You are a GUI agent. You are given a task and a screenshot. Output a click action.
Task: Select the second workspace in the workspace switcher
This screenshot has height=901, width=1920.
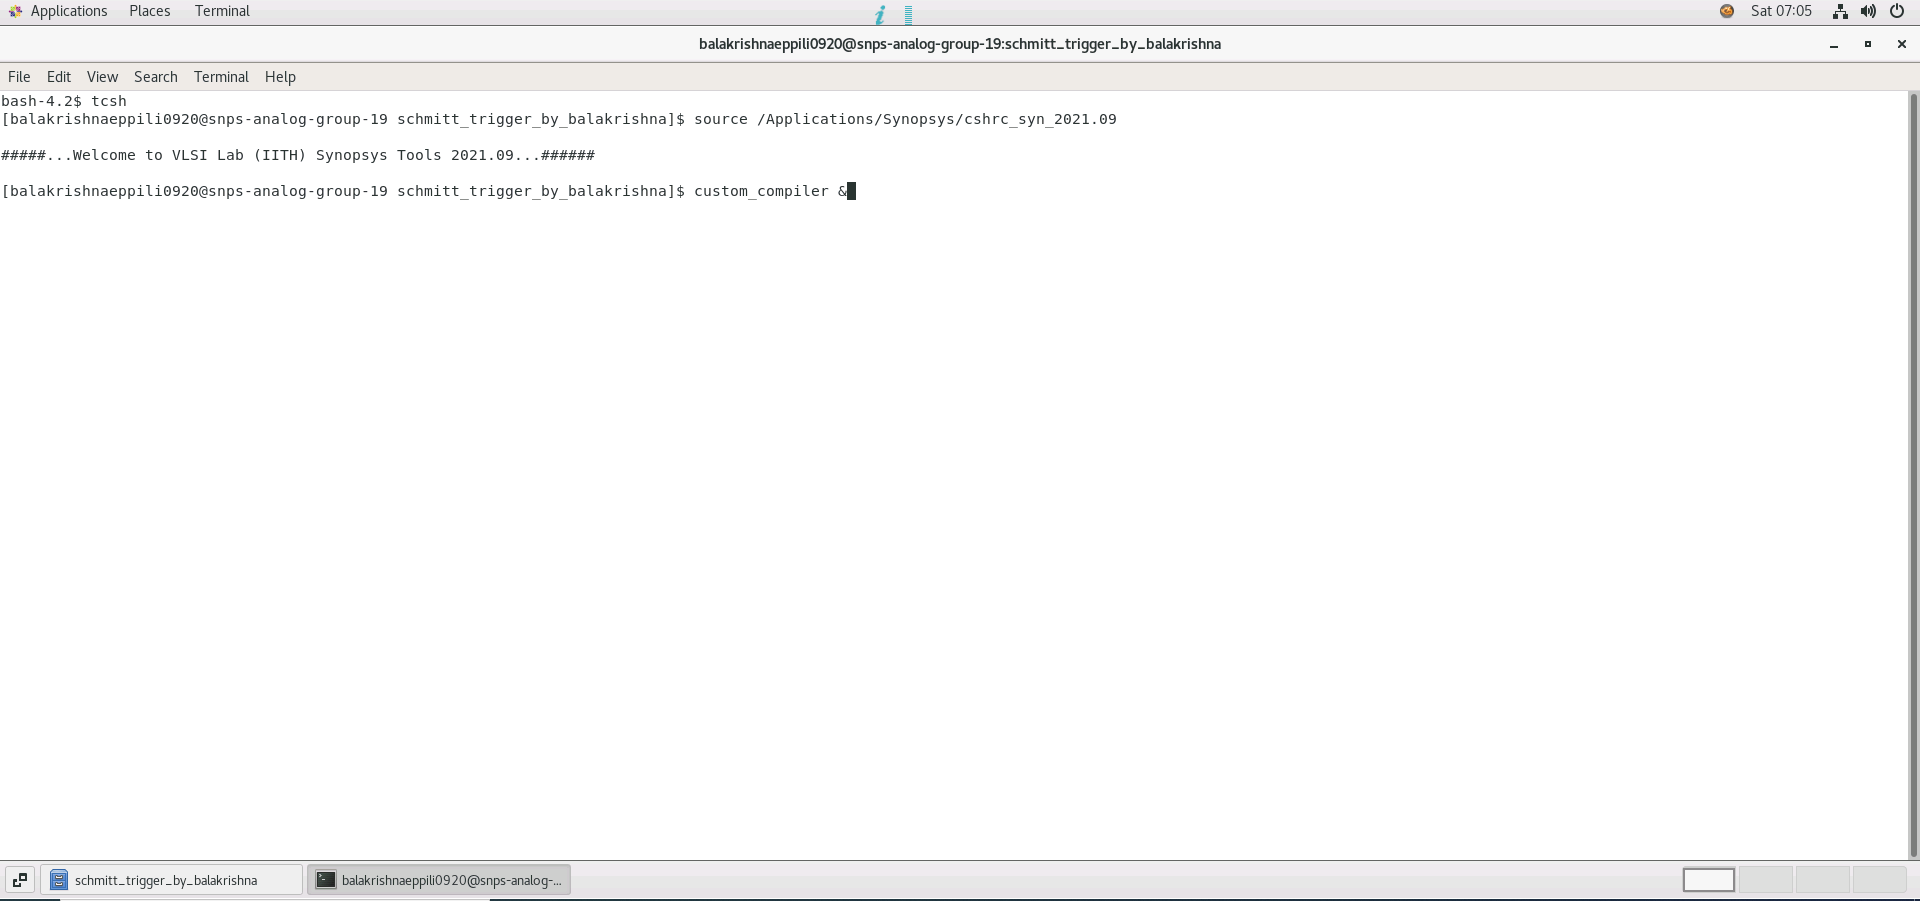pos(1767,881)
